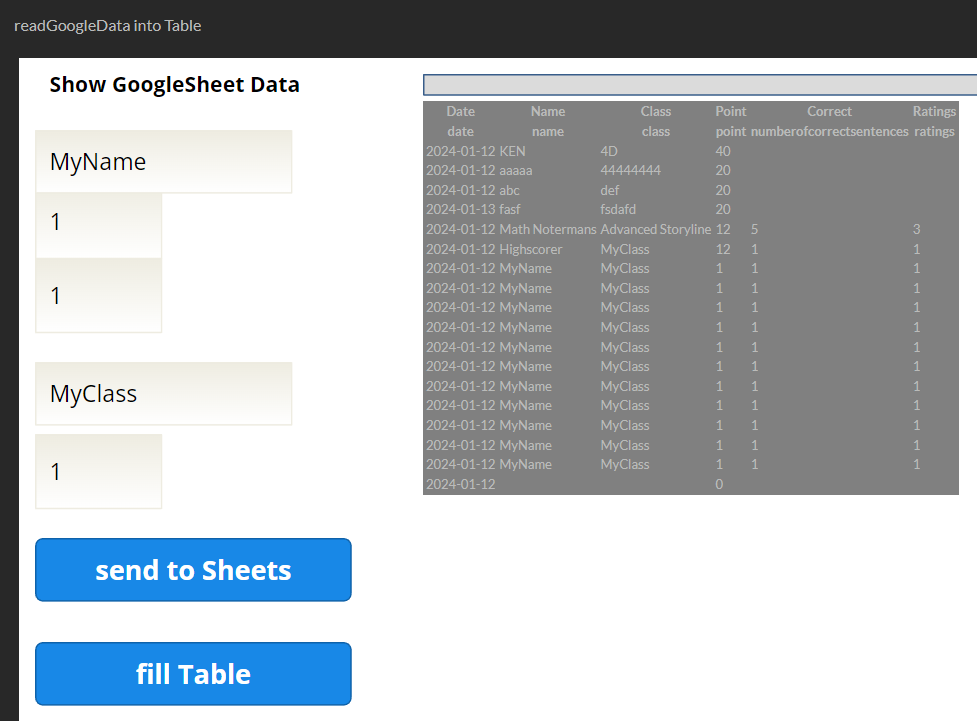
Task: Select the Math Notermans name cell
Action: (547, 229)
